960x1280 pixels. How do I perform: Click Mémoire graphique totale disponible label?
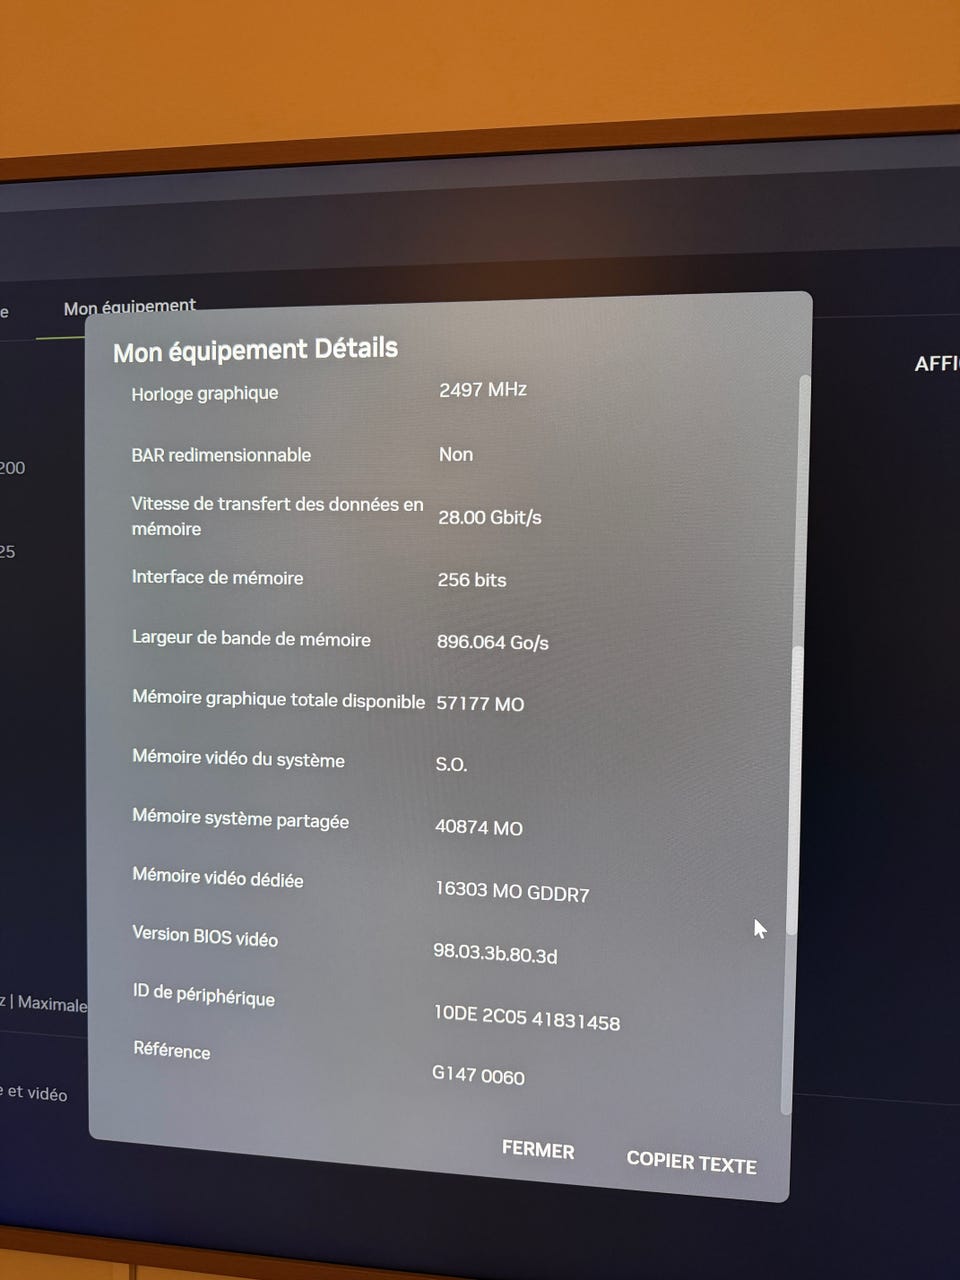click(x=278, y=699)
